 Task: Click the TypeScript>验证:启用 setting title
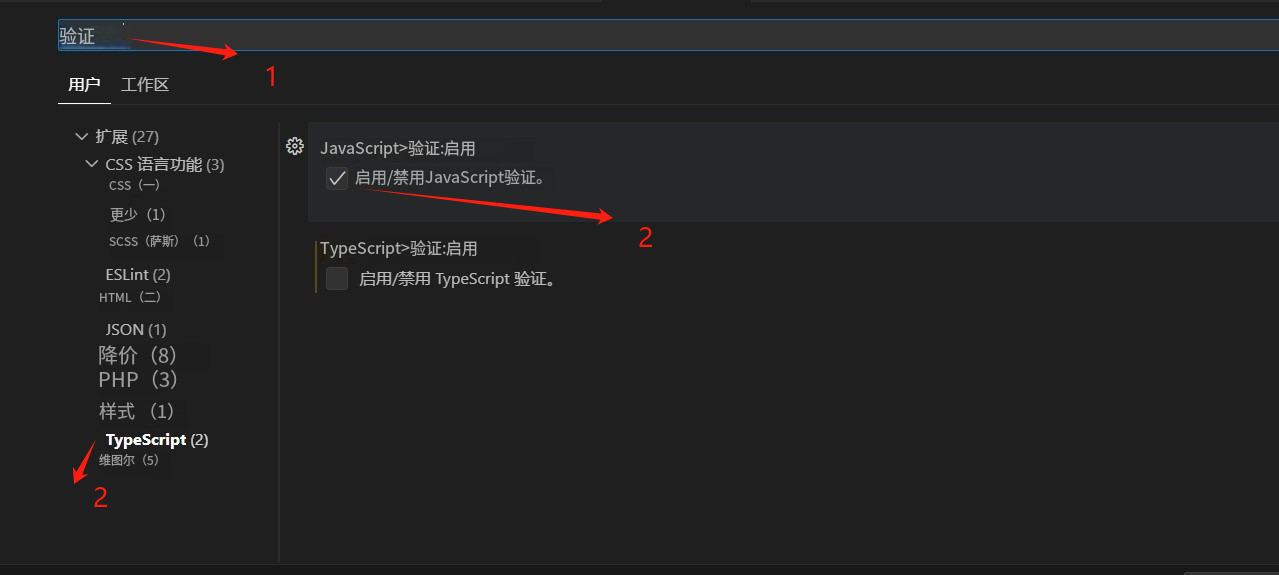[399, 248]
